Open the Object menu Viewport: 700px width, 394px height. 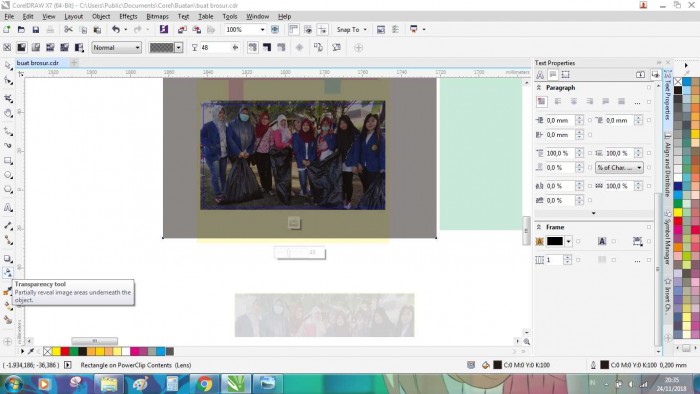point(101,17)
